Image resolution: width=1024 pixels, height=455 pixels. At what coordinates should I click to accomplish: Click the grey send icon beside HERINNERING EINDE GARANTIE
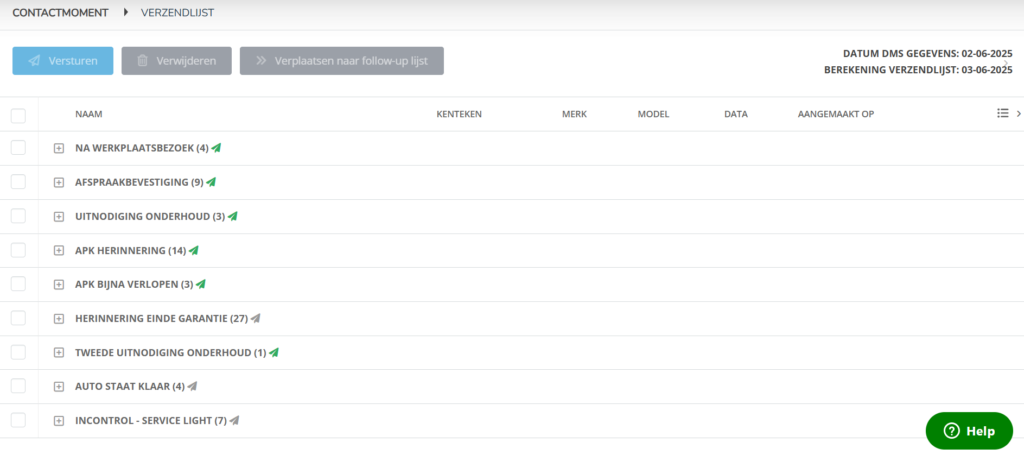256,319
